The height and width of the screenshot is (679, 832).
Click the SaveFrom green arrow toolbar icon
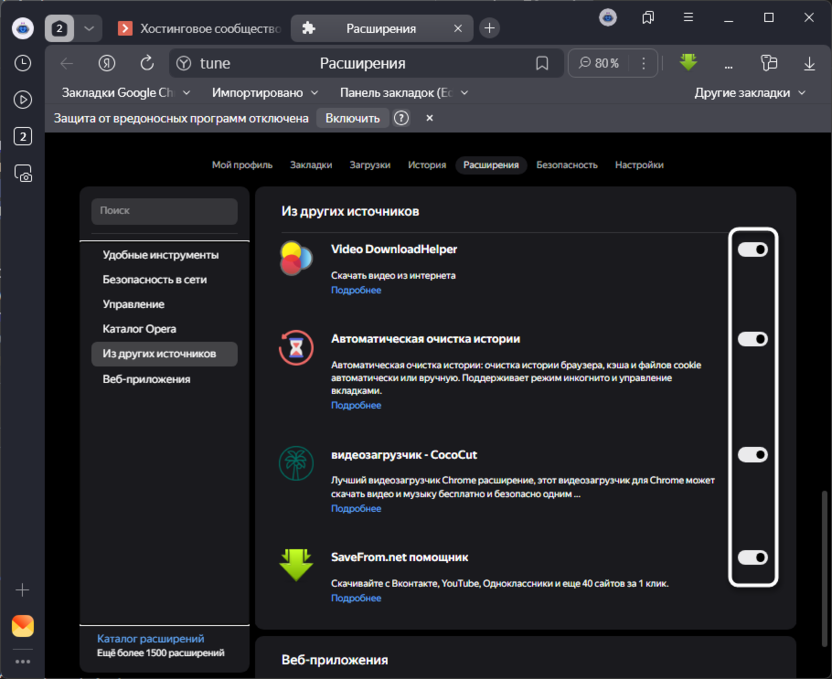coord(688,62)
